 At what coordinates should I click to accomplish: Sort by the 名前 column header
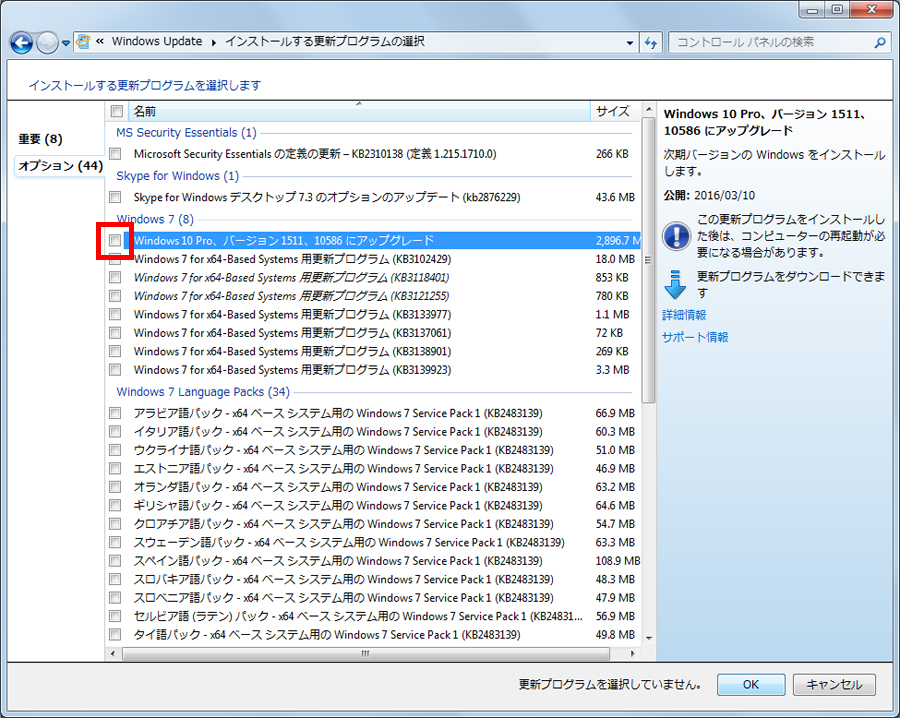[359, 111]
